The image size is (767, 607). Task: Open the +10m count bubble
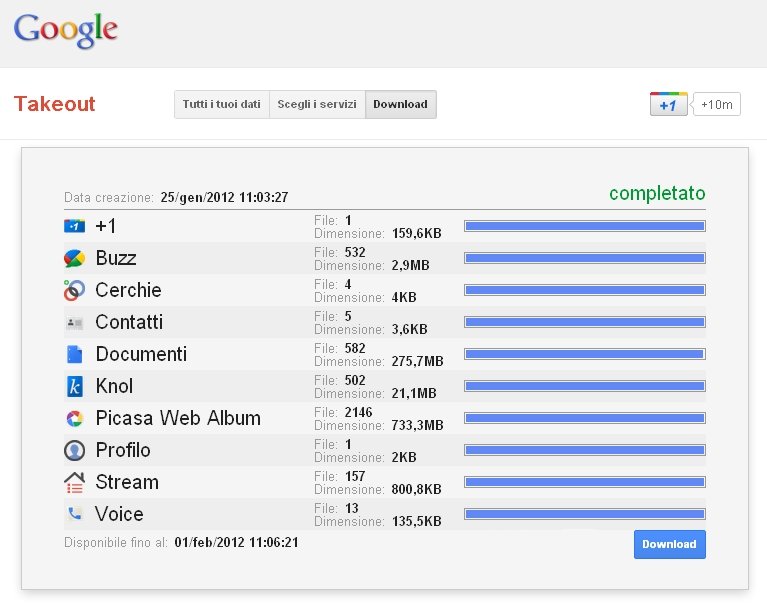click(717, 104)
